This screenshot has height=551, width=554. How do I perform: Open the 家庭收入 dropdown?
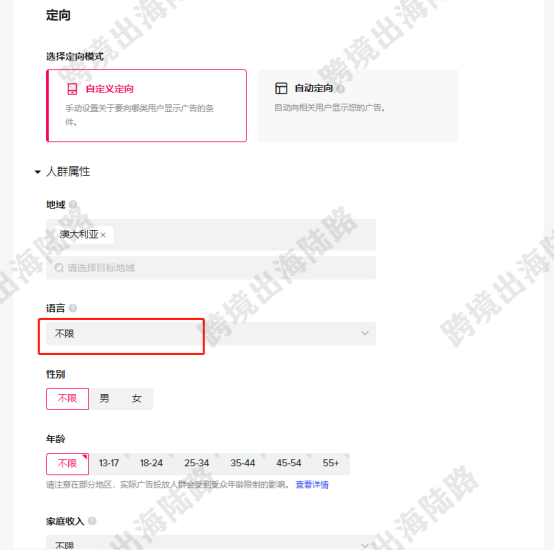211,544
